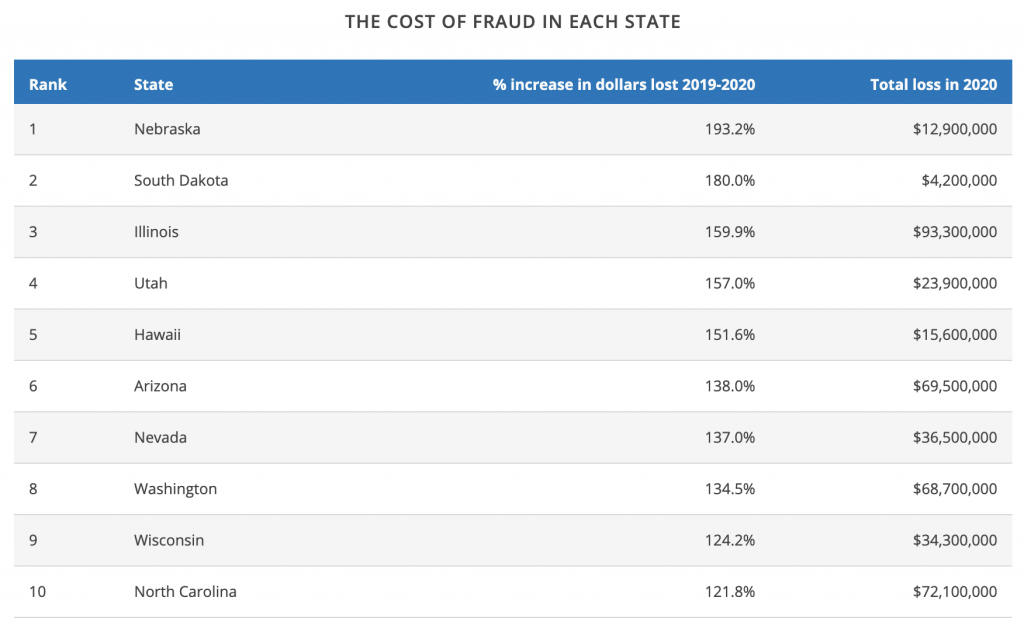
Task: Click the State column header
Action: point(153,84)
